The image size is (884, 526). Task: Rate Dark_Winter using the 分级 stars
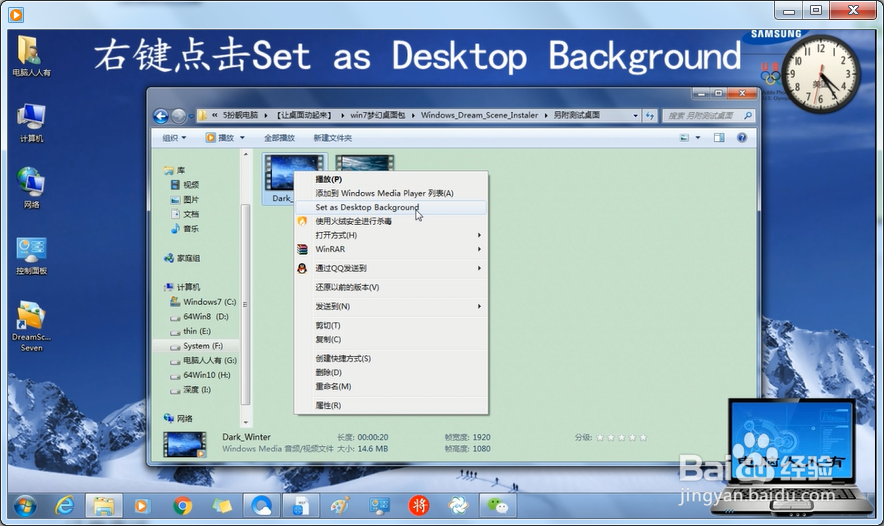tap(622, 437)
